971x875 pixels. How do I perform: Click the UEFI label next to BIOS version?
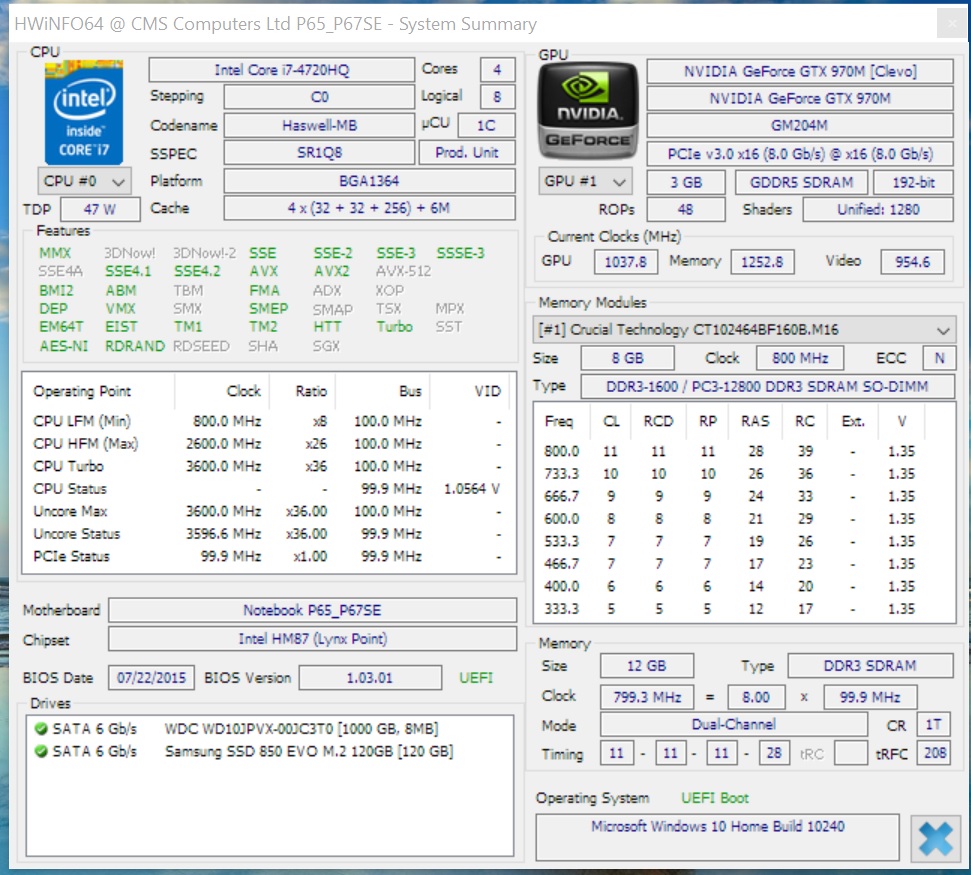476,677
